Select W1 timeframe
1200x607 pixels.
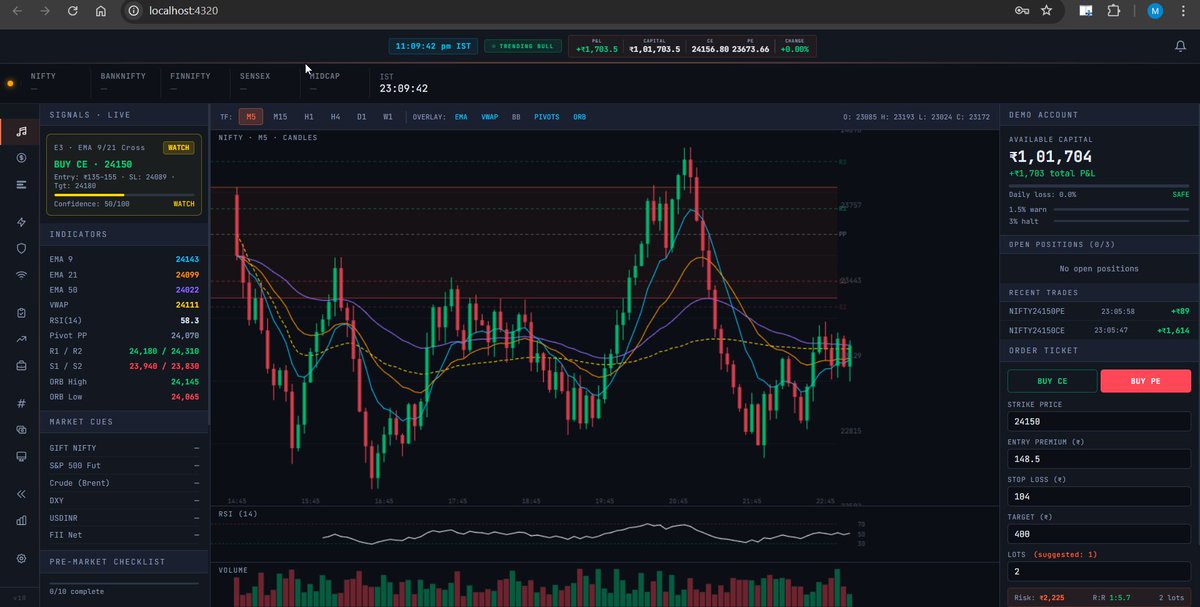(387, 117)
